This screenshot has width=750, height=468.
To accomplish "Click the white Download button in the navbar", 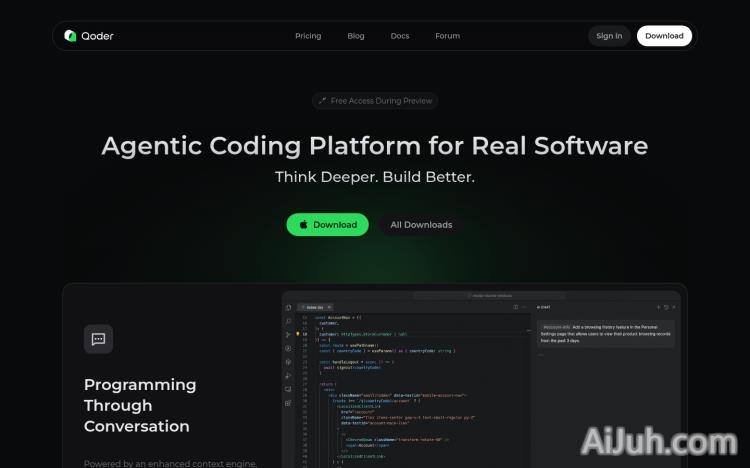I will click(x=664, y=36).
